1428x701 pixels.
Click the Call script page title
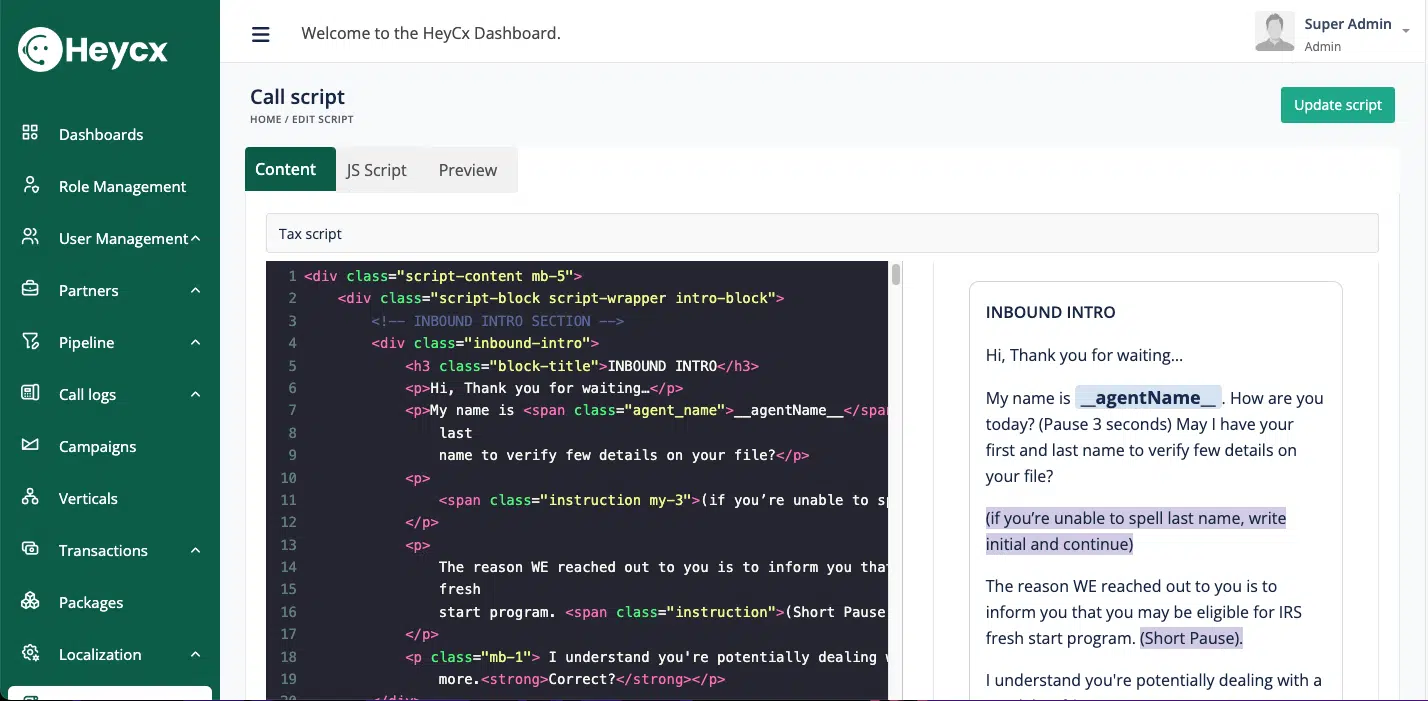click(x=297, y=97)
